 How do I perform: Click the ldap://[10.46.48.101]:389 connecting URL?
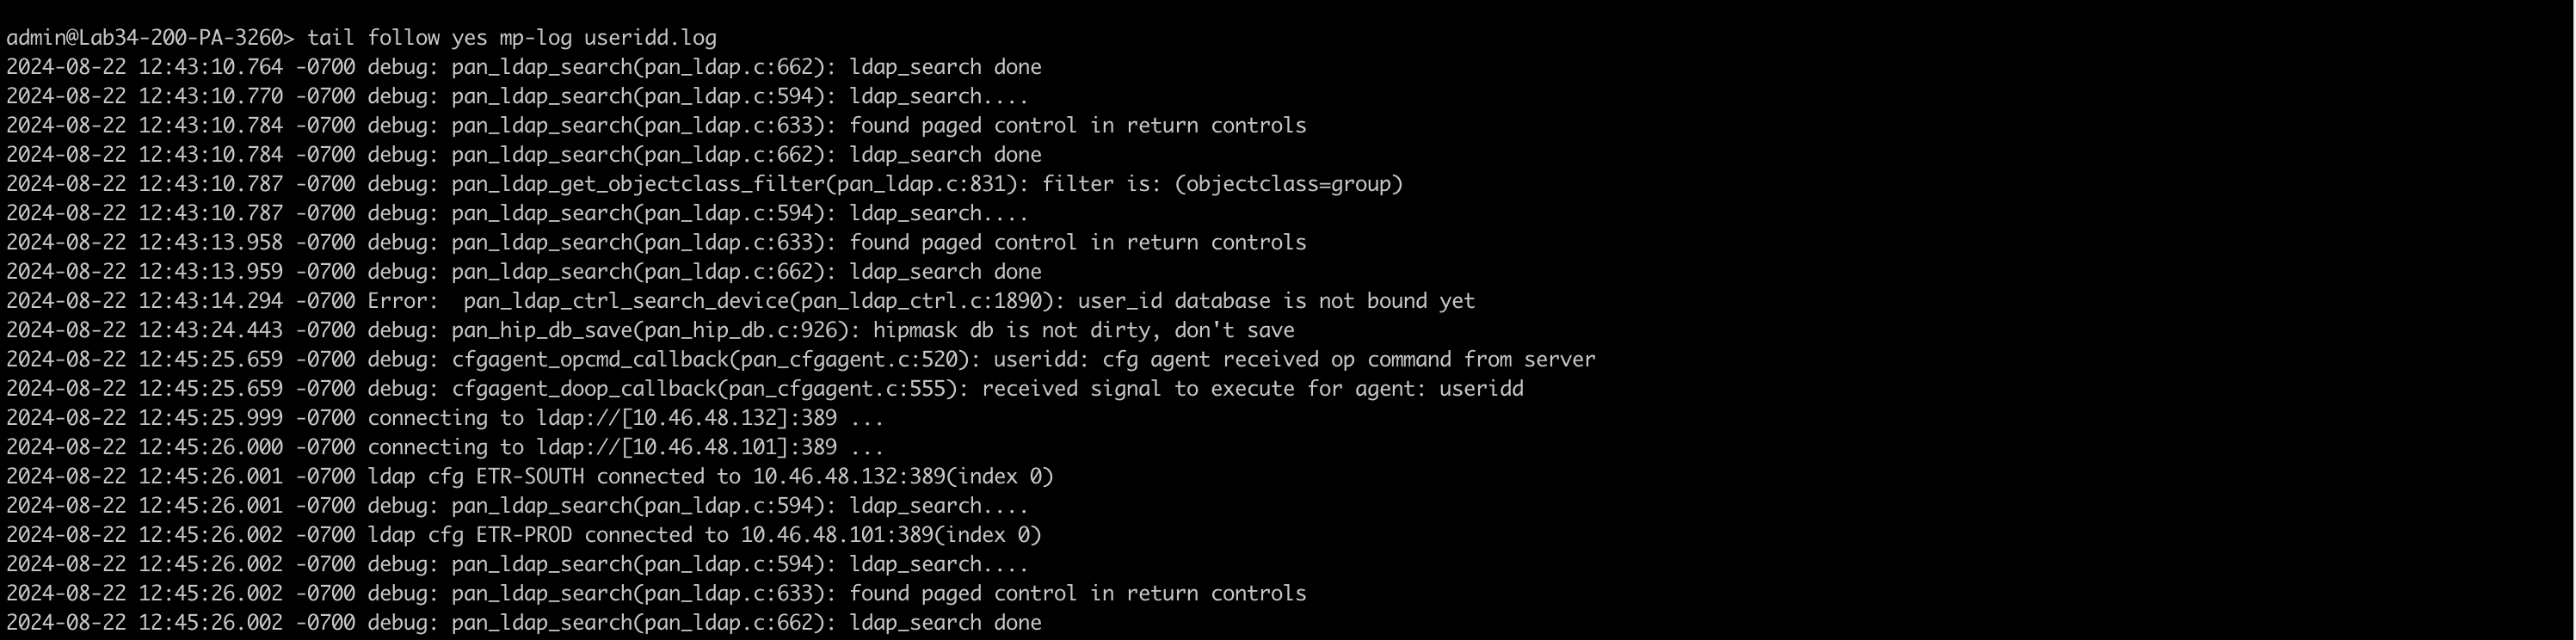(686, 447)
